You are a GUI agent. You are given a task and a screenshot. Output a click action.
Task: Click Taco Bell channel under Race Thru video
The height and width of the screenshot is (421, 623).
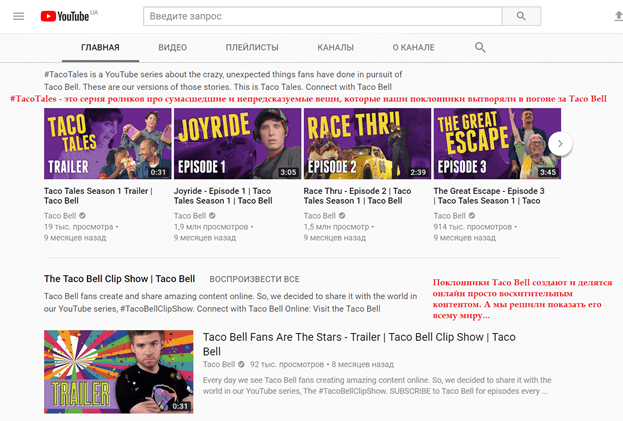319,216
